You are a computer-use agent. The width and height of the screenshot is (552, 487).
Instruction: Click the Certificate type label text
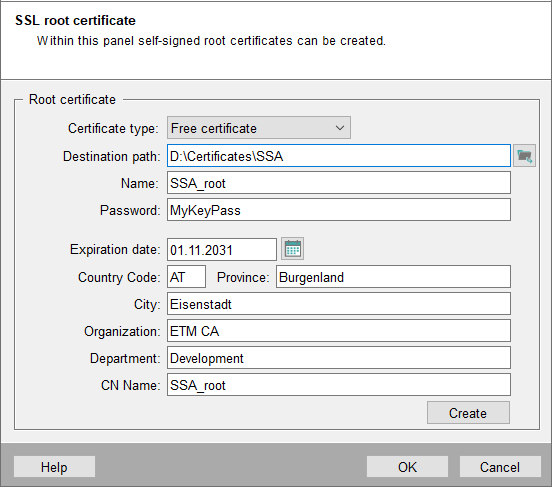[x=113, y=128]
